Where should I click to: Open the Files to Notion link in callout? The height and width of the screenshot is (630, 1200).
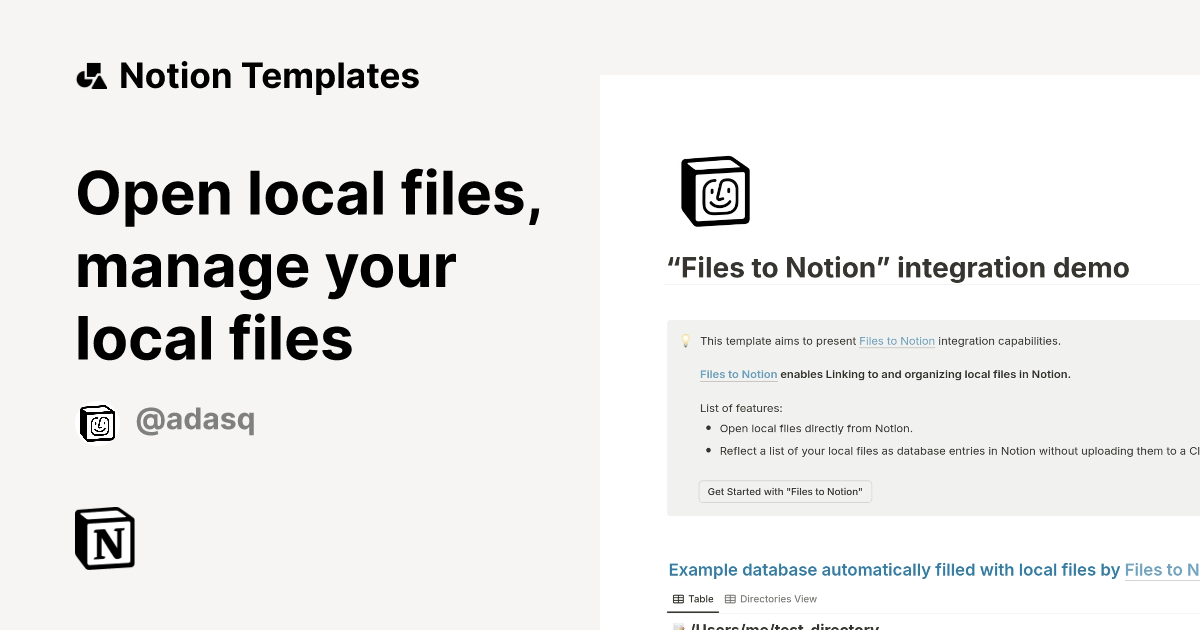pos(896,340)
